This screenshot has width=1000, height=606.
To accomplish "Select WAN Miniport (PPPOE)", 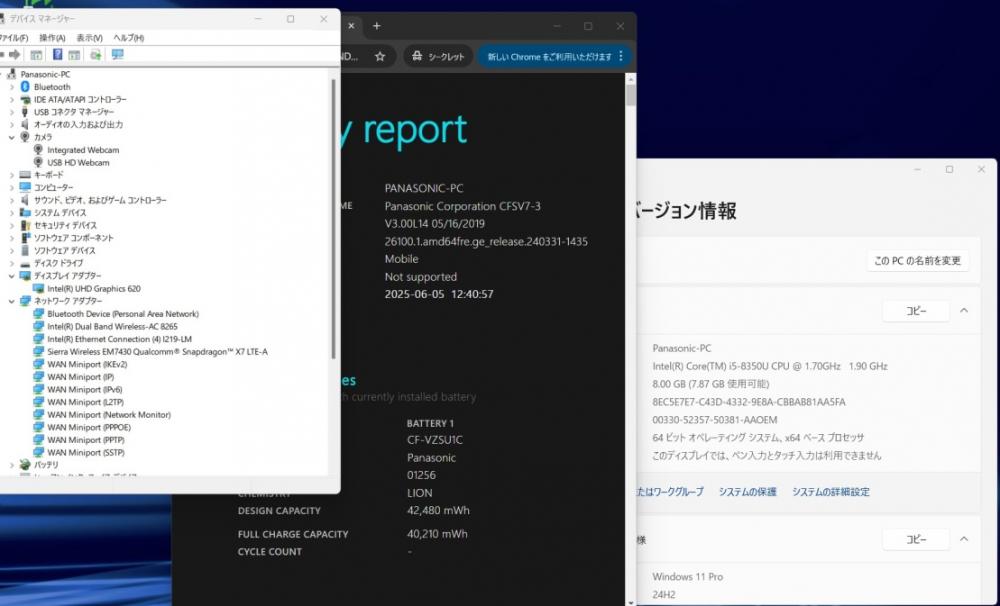I will 89,427.
